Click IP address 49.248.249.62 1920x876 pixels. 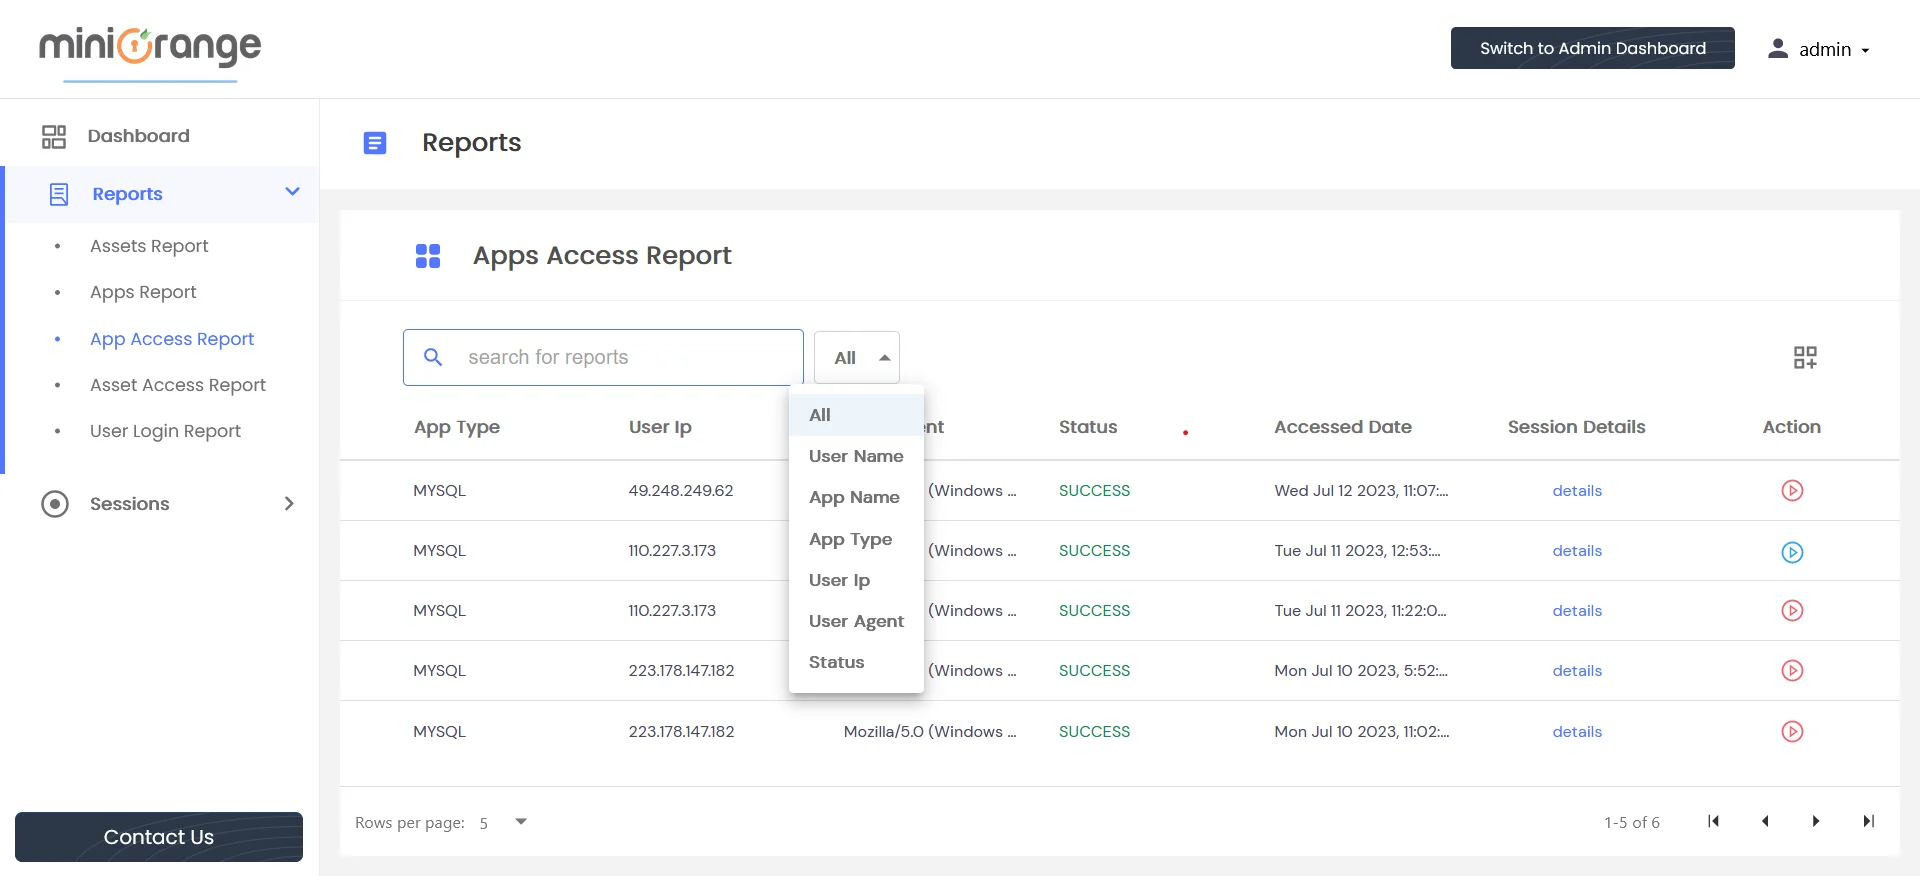681,491
